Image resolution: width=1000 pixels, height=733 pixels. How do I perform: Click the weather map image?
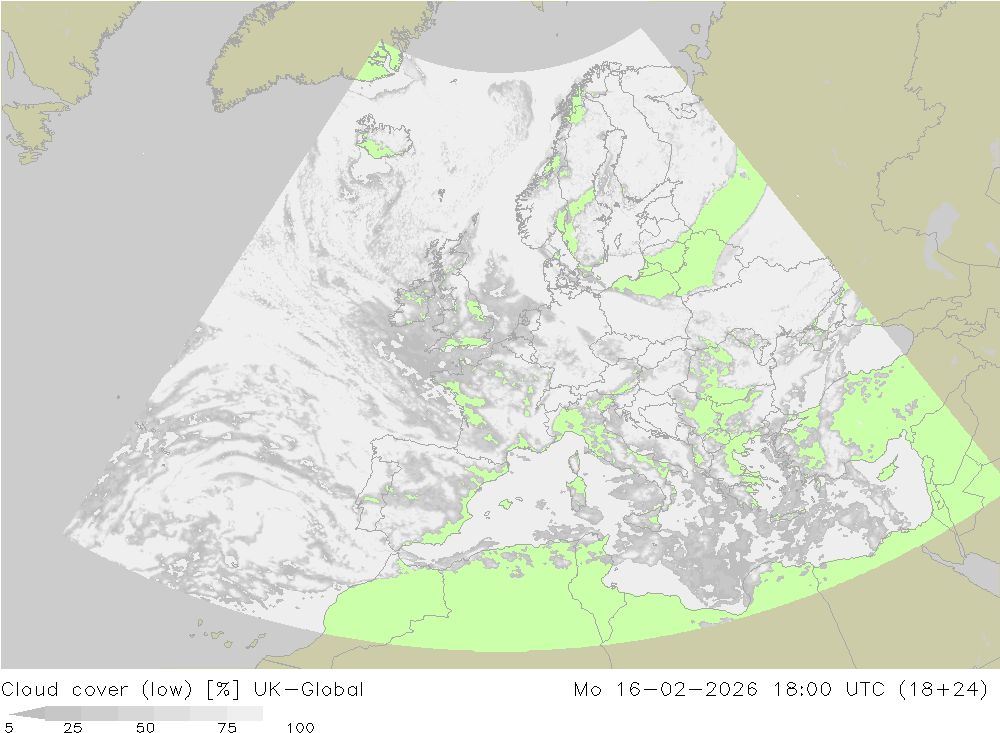coord(500,334)
